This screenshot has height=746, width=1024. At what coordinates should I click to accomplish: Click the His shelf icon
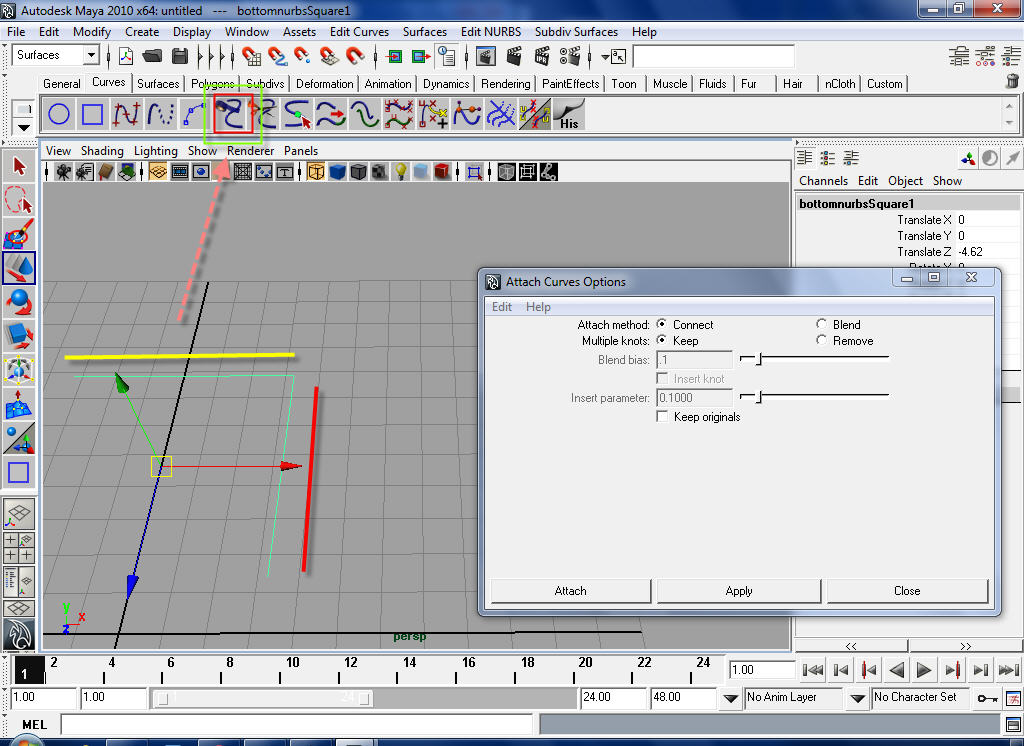(569, 114)
